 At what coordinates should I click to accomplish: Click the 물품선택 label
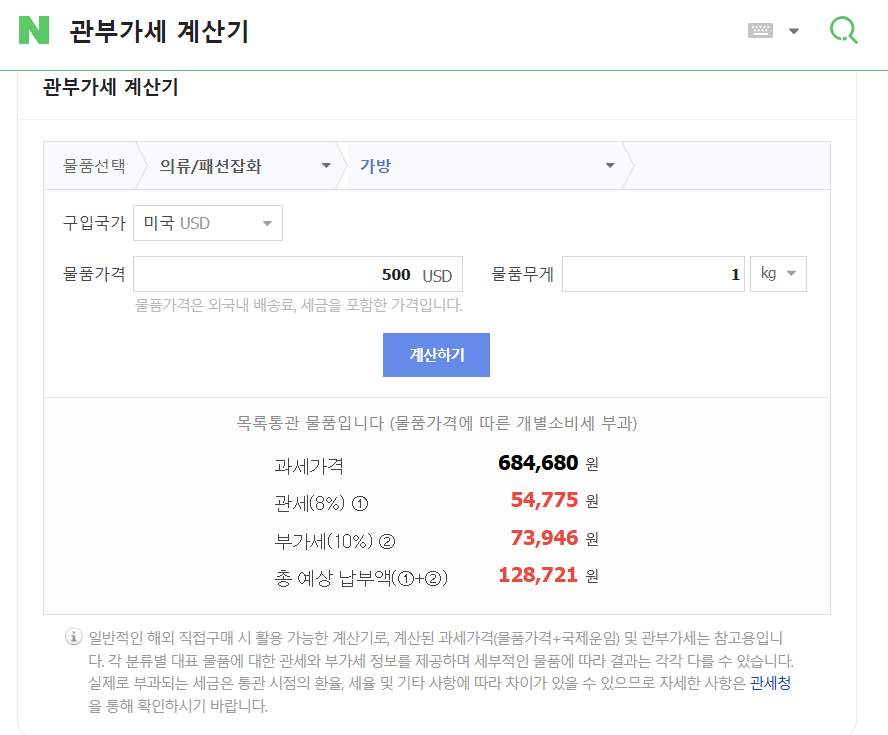[x=94, y=166]
